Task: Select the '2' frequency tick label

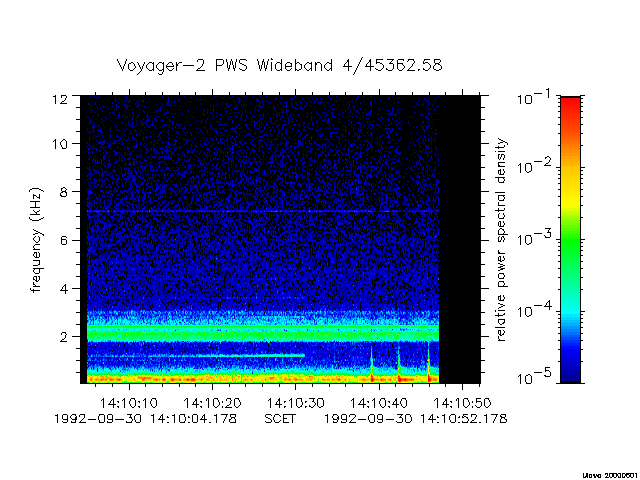Action: [x=64, y=337]
